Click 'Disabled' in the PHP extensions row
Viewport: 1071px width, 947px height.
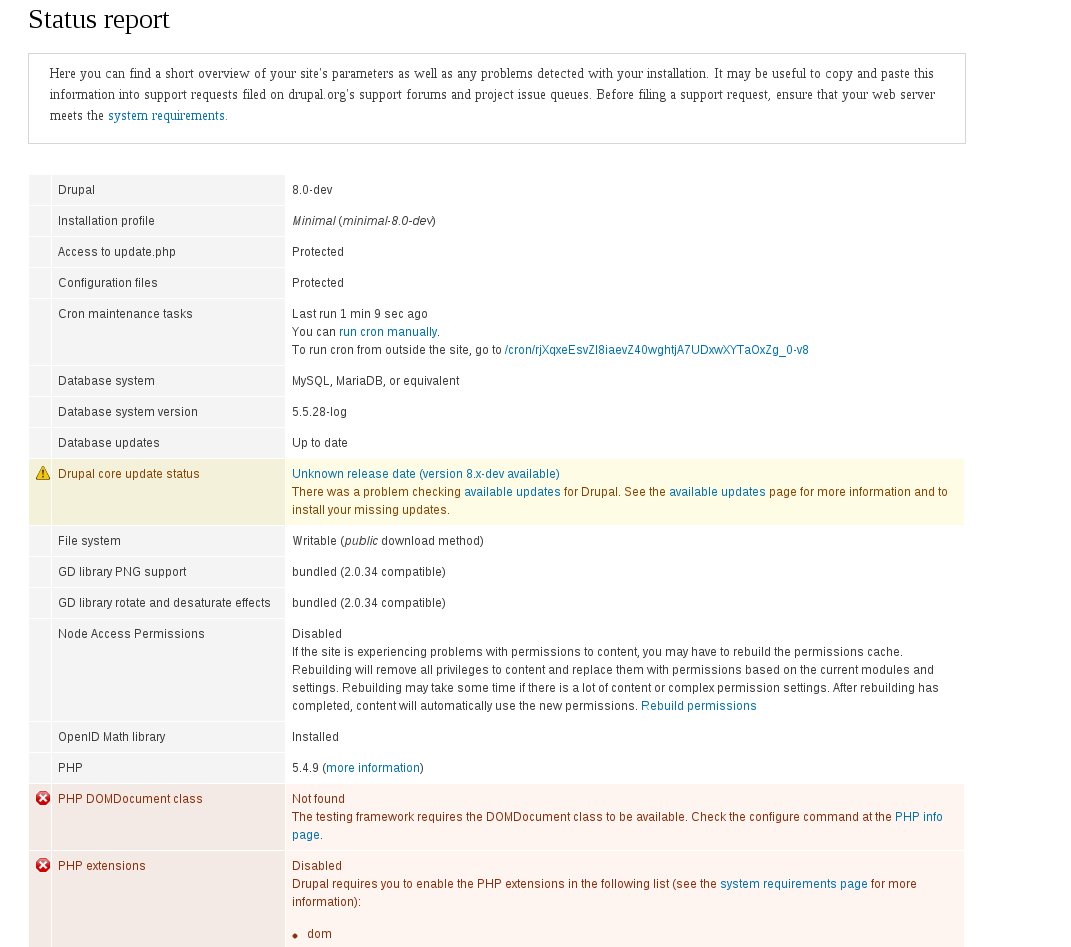click(x=317, y=865)
